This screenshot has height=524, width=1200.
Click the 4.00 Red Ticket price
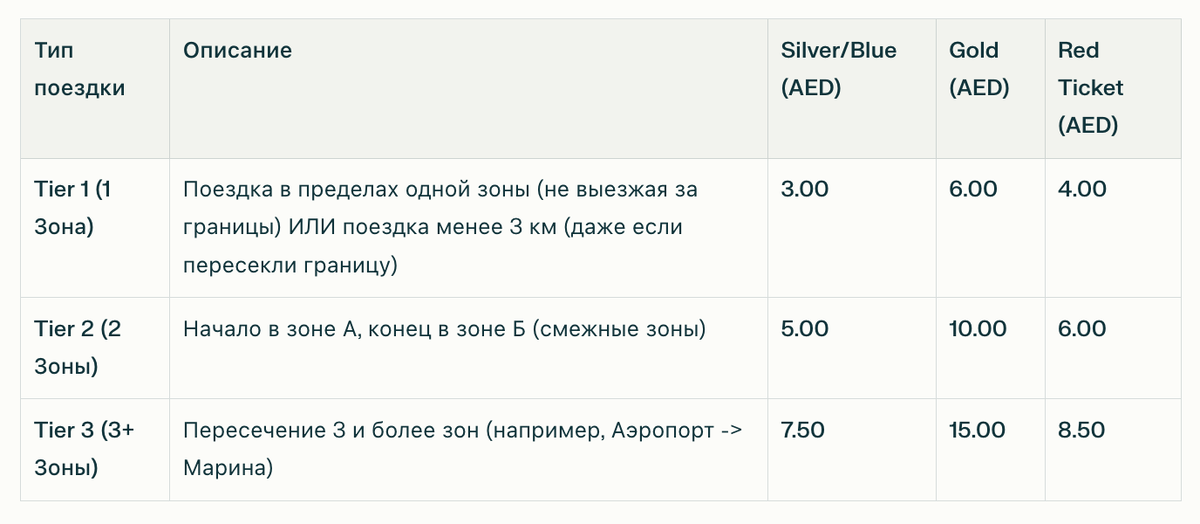click(x=1082, y=188)
